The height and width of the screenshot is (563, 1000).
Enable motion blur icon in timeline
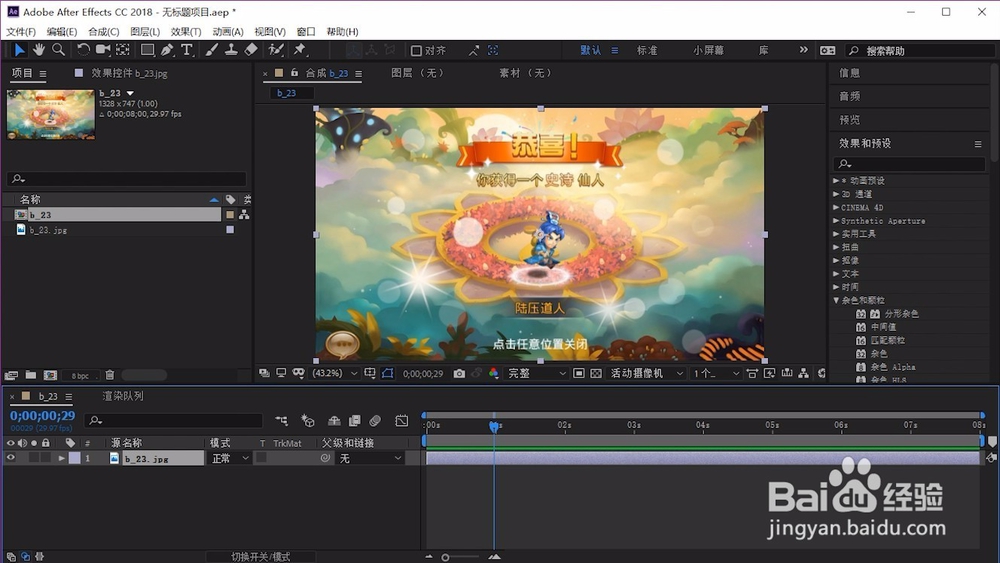(x=375, y=420)
